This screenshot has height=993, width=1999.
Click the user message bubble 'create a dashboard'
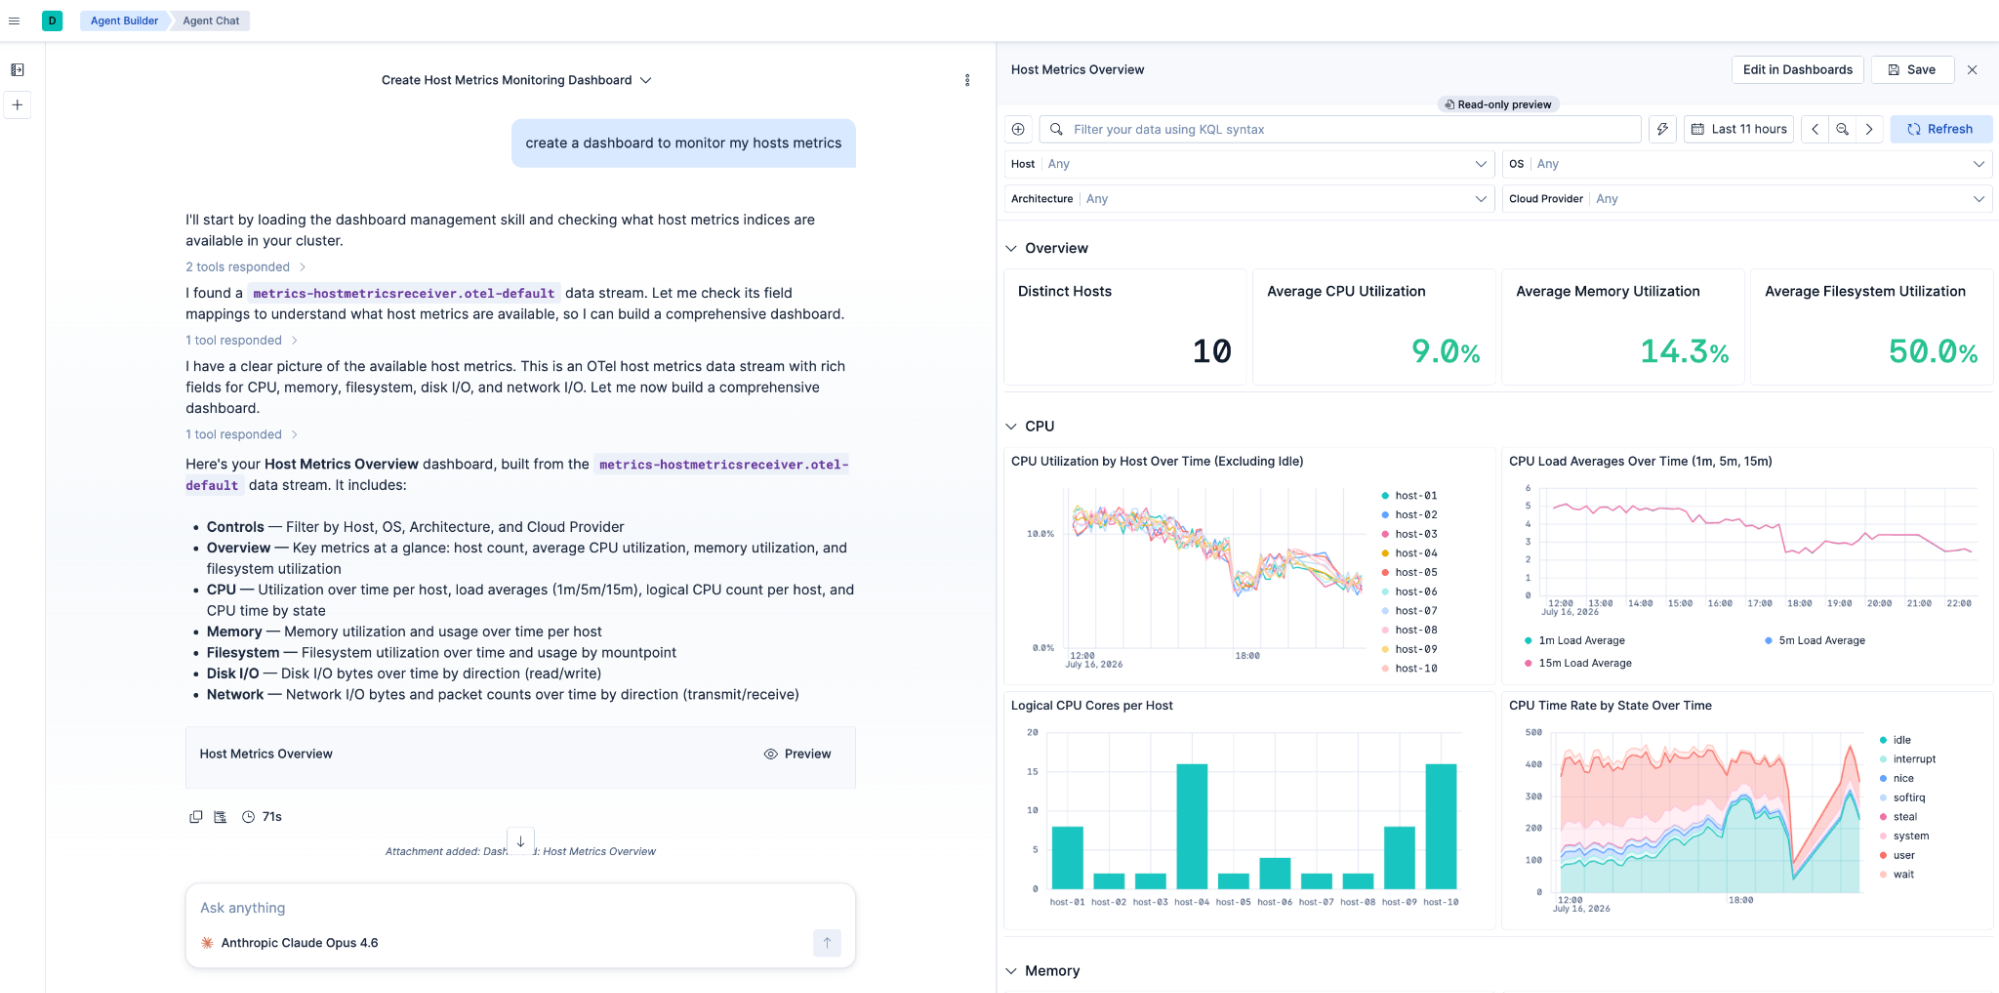683,143
